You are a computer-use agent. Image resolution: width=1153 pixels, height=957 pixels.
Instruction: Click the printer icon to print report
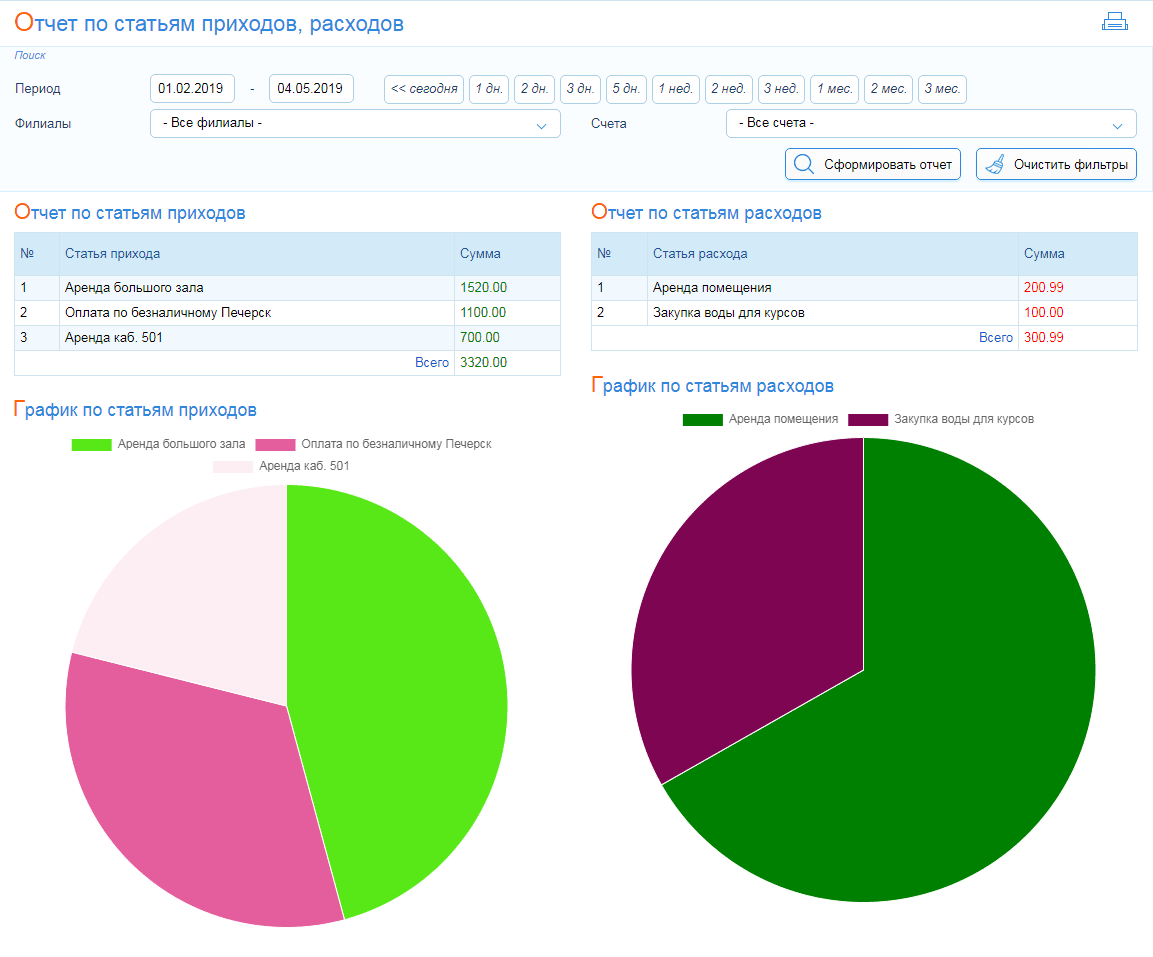(1114, 22)
